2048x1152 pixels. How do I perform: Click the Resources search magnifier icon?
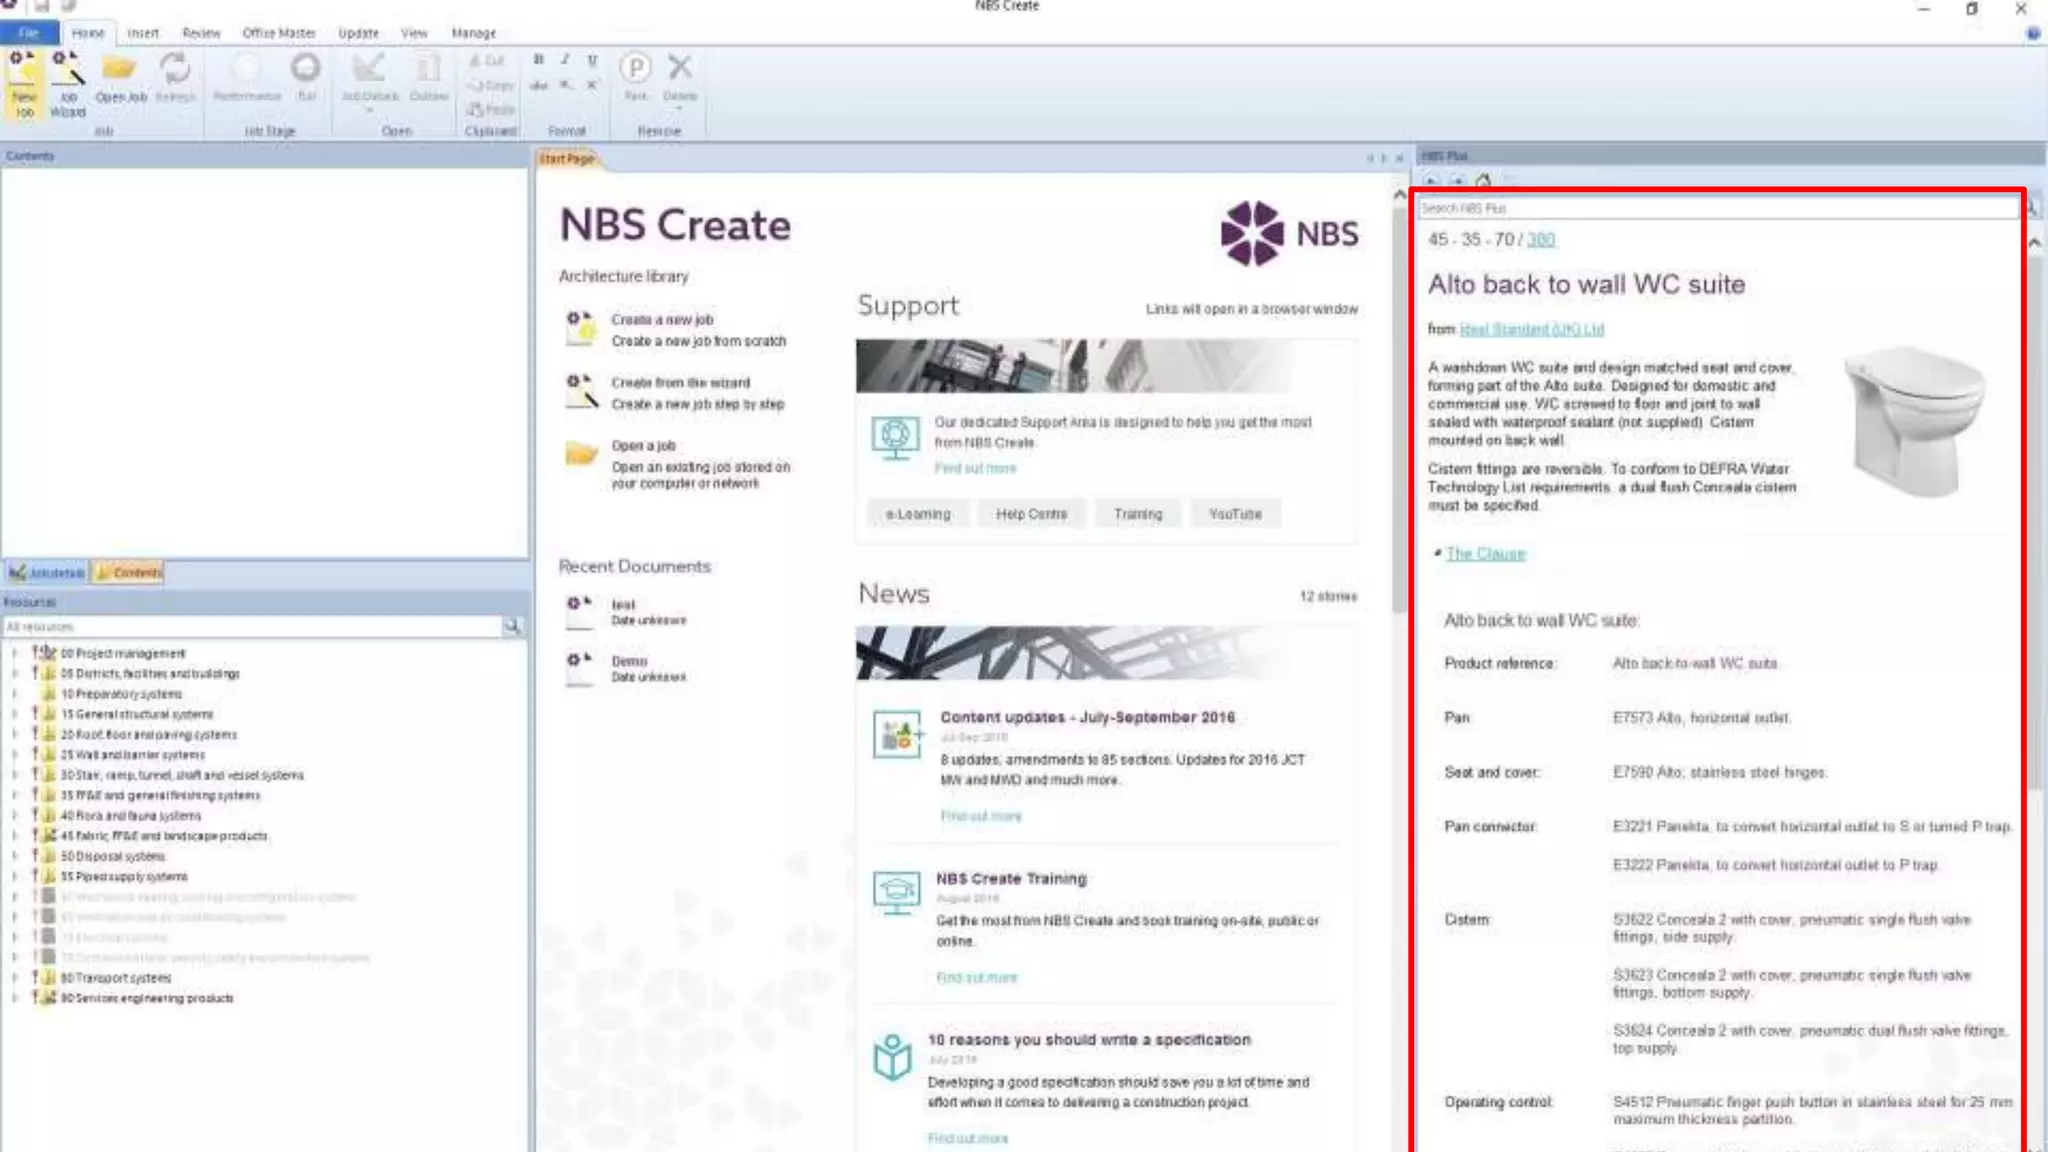click(x=512, y=626)
